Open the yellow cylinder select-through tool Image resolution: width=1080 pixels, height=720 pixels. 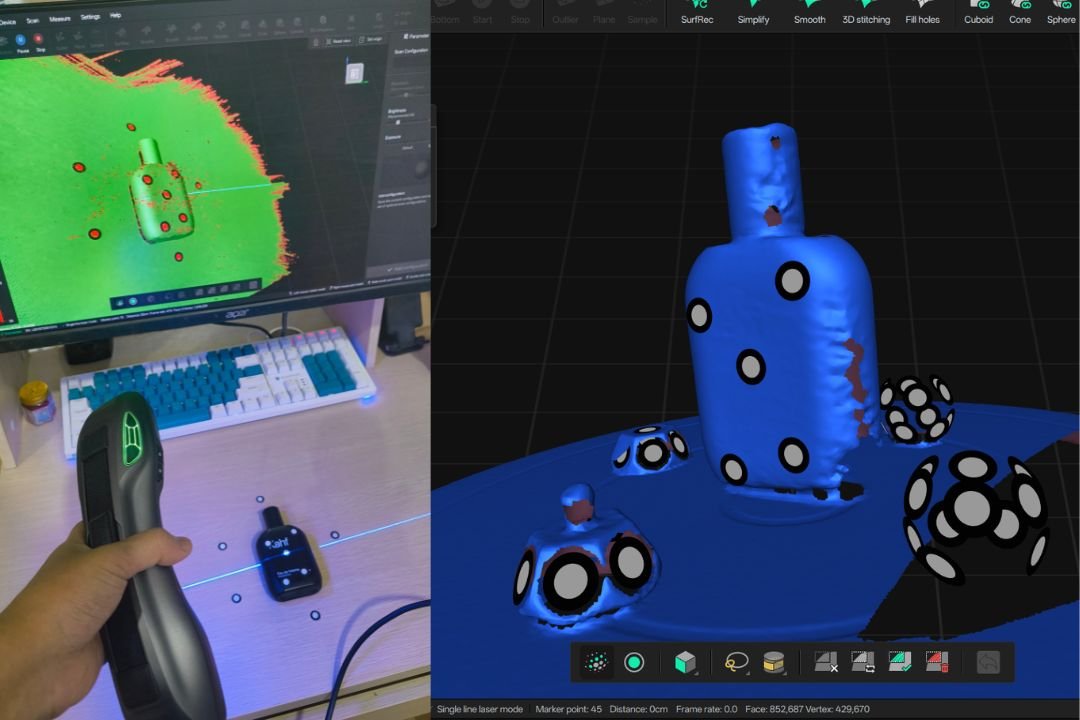tap(773, 662)
